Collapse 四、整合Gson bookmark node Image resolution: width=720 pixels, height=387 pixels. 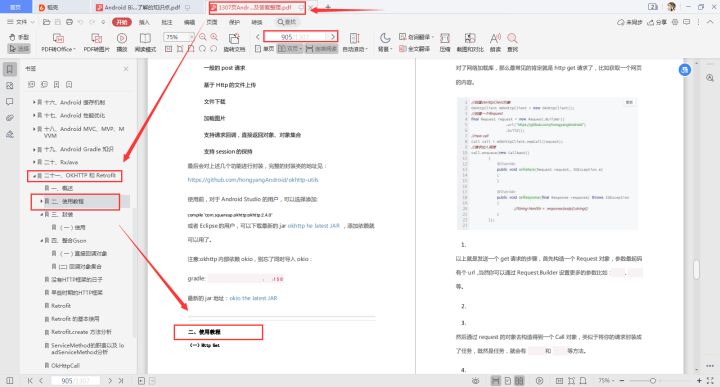point(41,241)
